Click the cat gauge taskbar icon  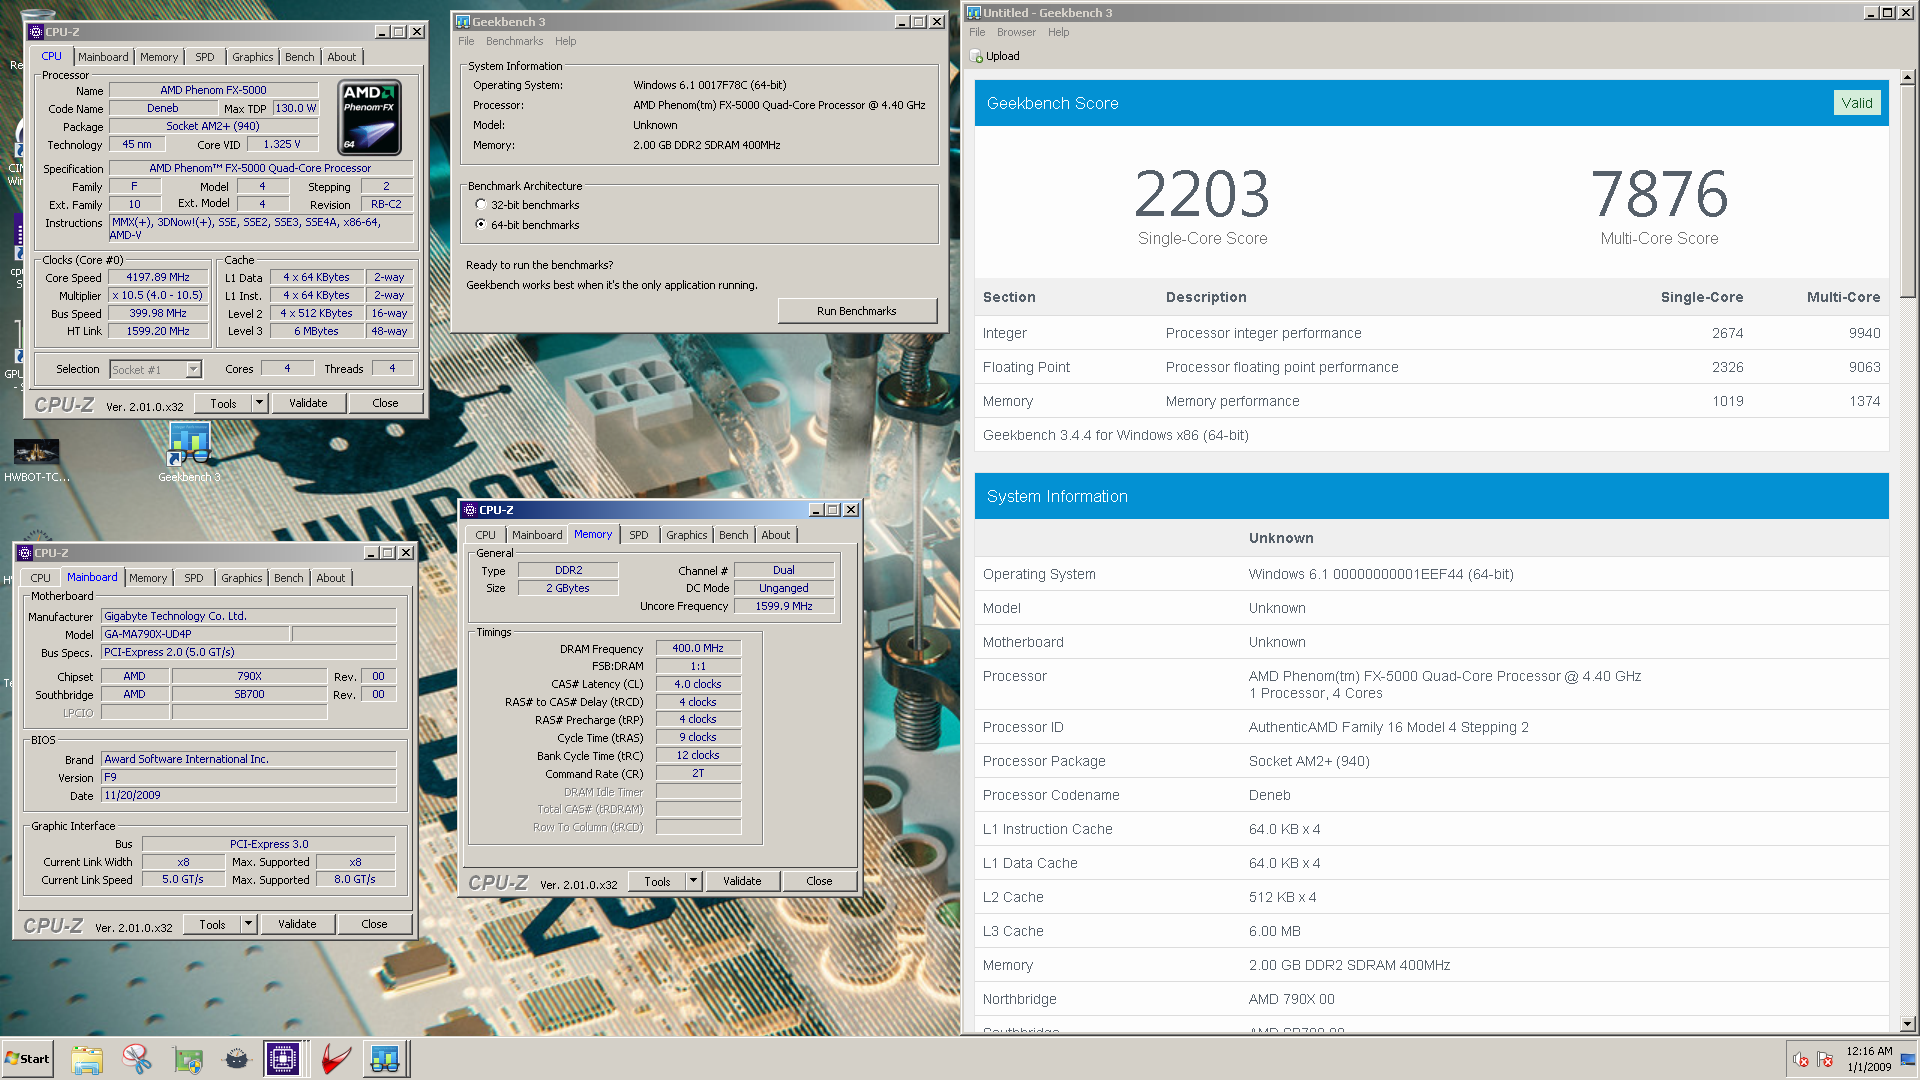point(236,1059)
